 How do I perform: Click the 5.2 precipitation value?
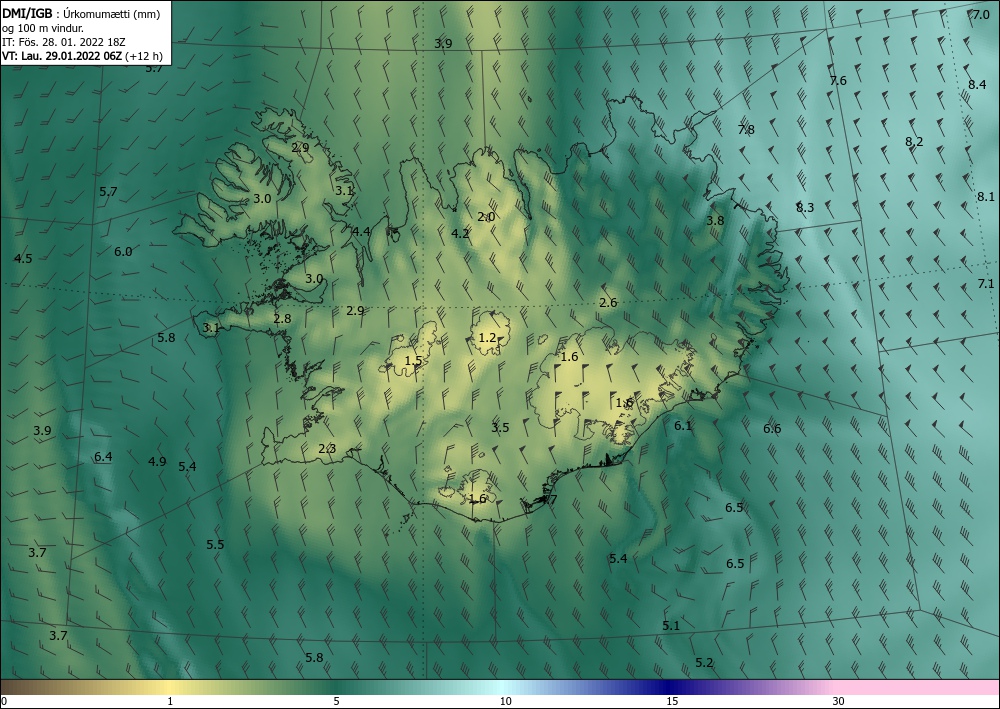point(704,662)
